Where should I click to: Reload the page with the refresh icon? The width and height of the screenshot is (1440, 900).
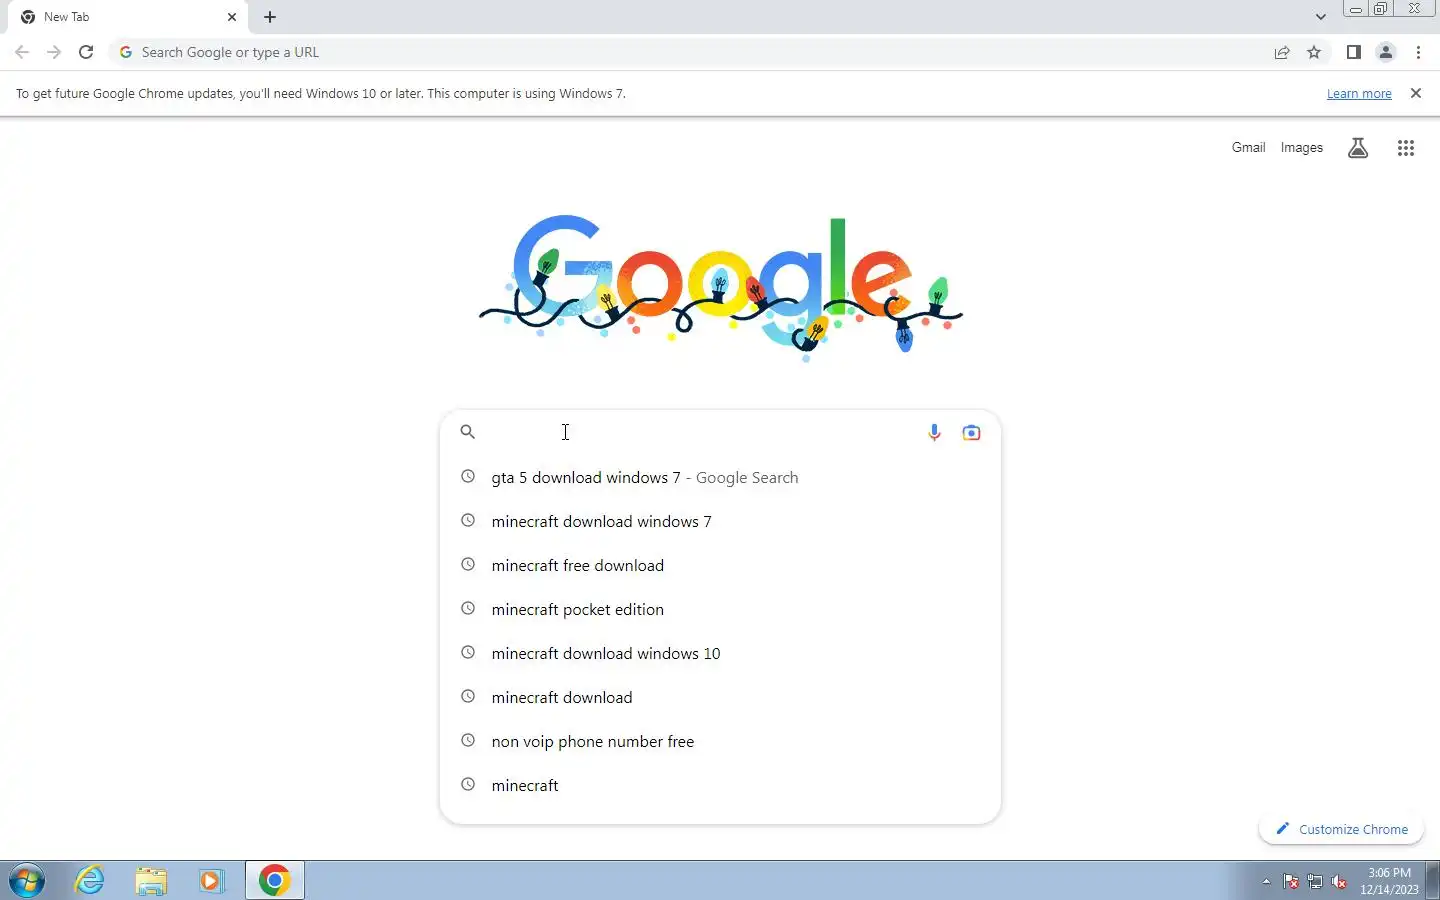point(86,52)
